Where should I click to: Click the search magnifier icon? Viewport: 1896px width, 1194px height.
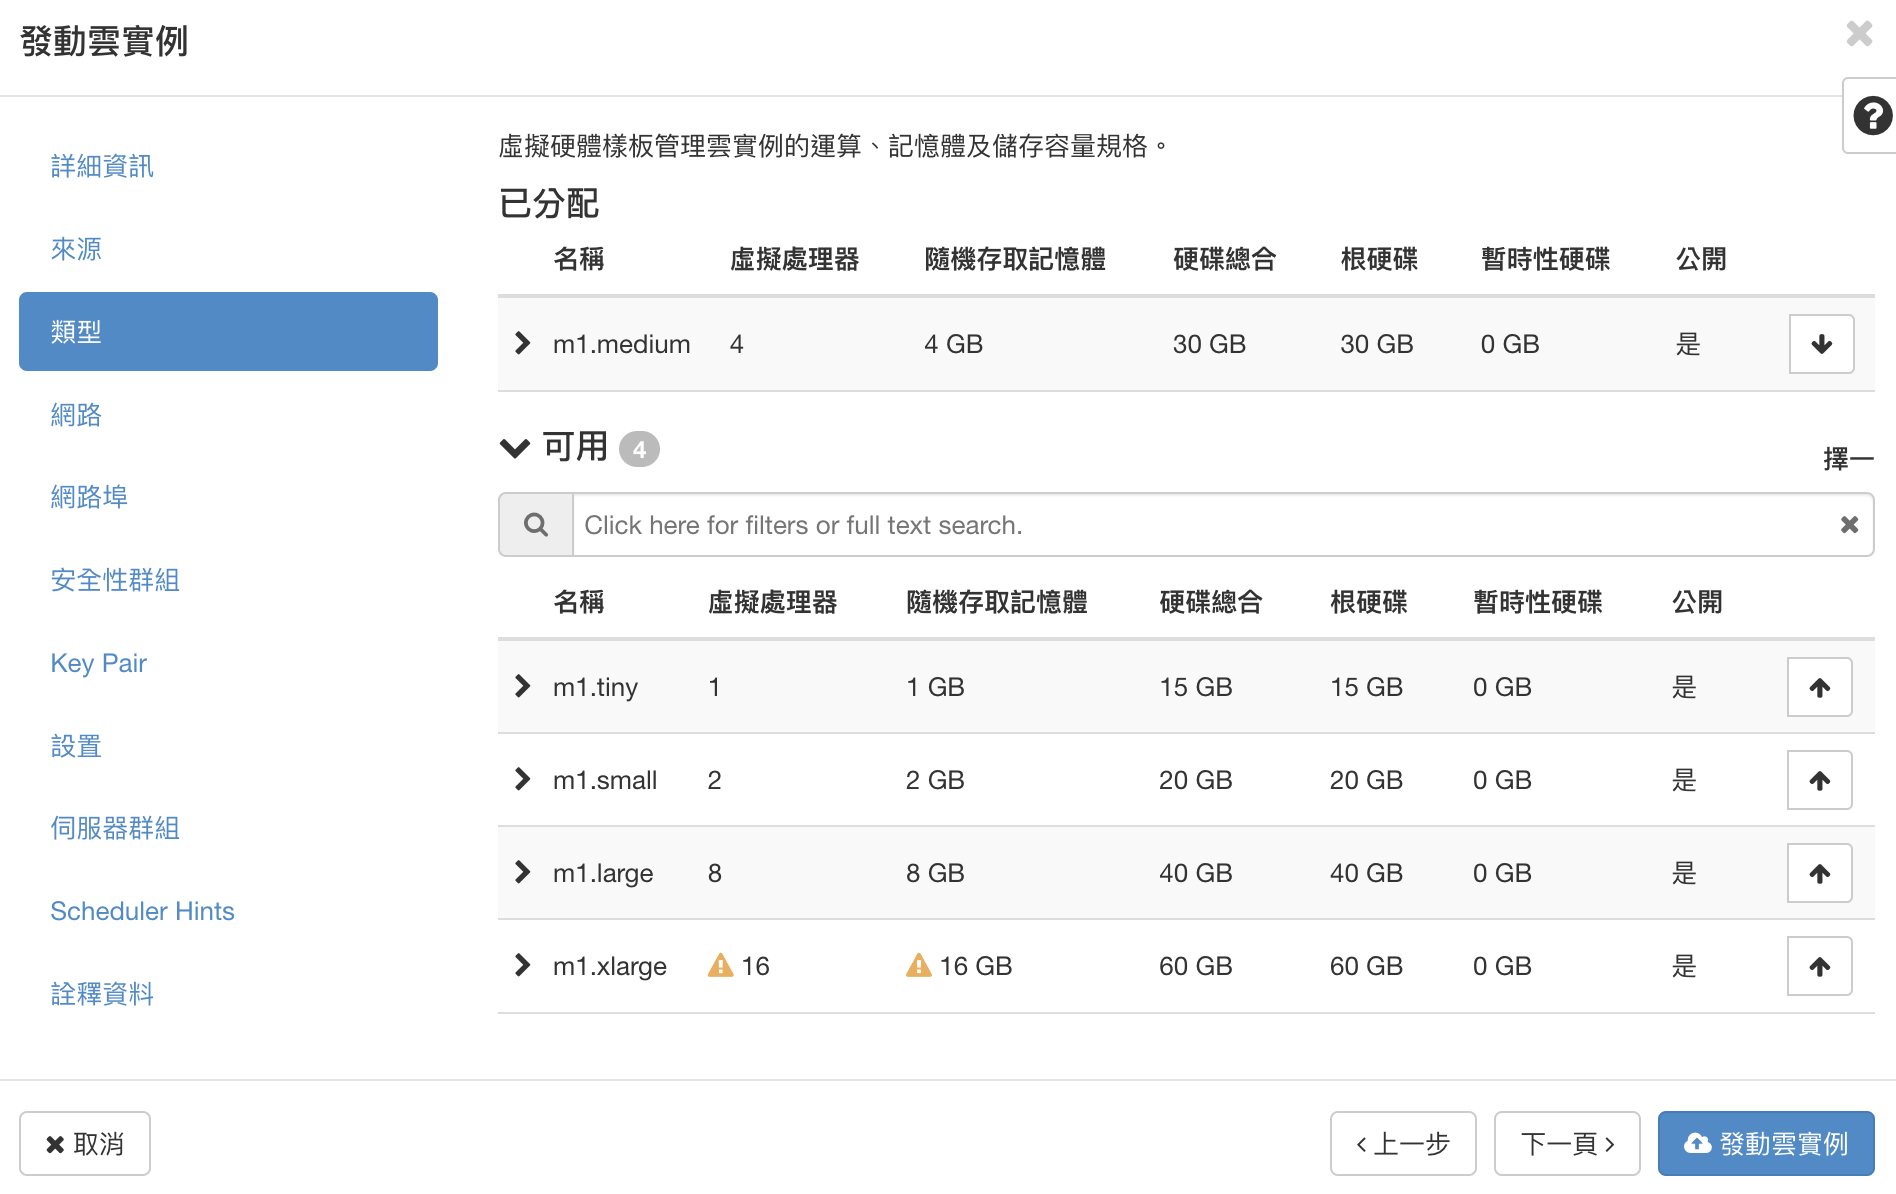tap(536, 525)
